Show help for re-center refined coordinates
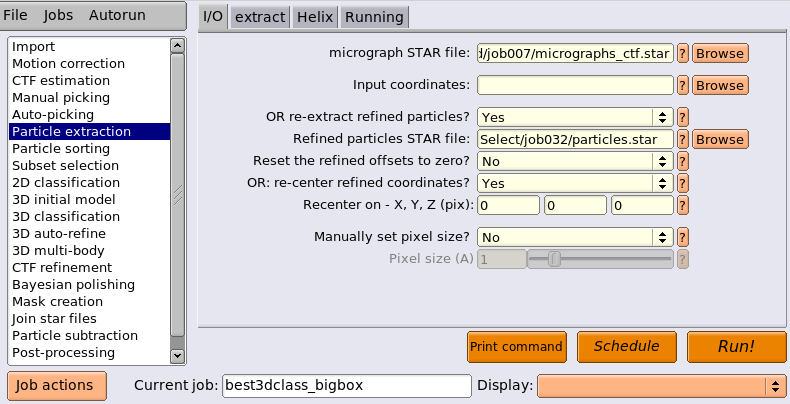 (x=682, y=183)
